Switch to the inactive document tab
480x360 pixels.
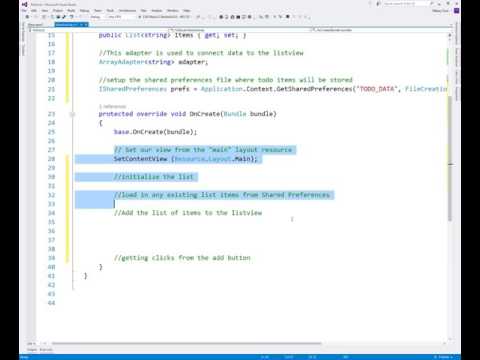pos(36,25)
